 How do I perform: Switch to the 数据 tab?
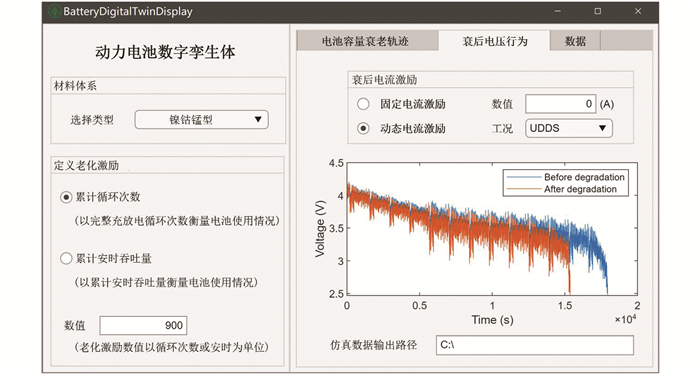[x=575, y=41]
